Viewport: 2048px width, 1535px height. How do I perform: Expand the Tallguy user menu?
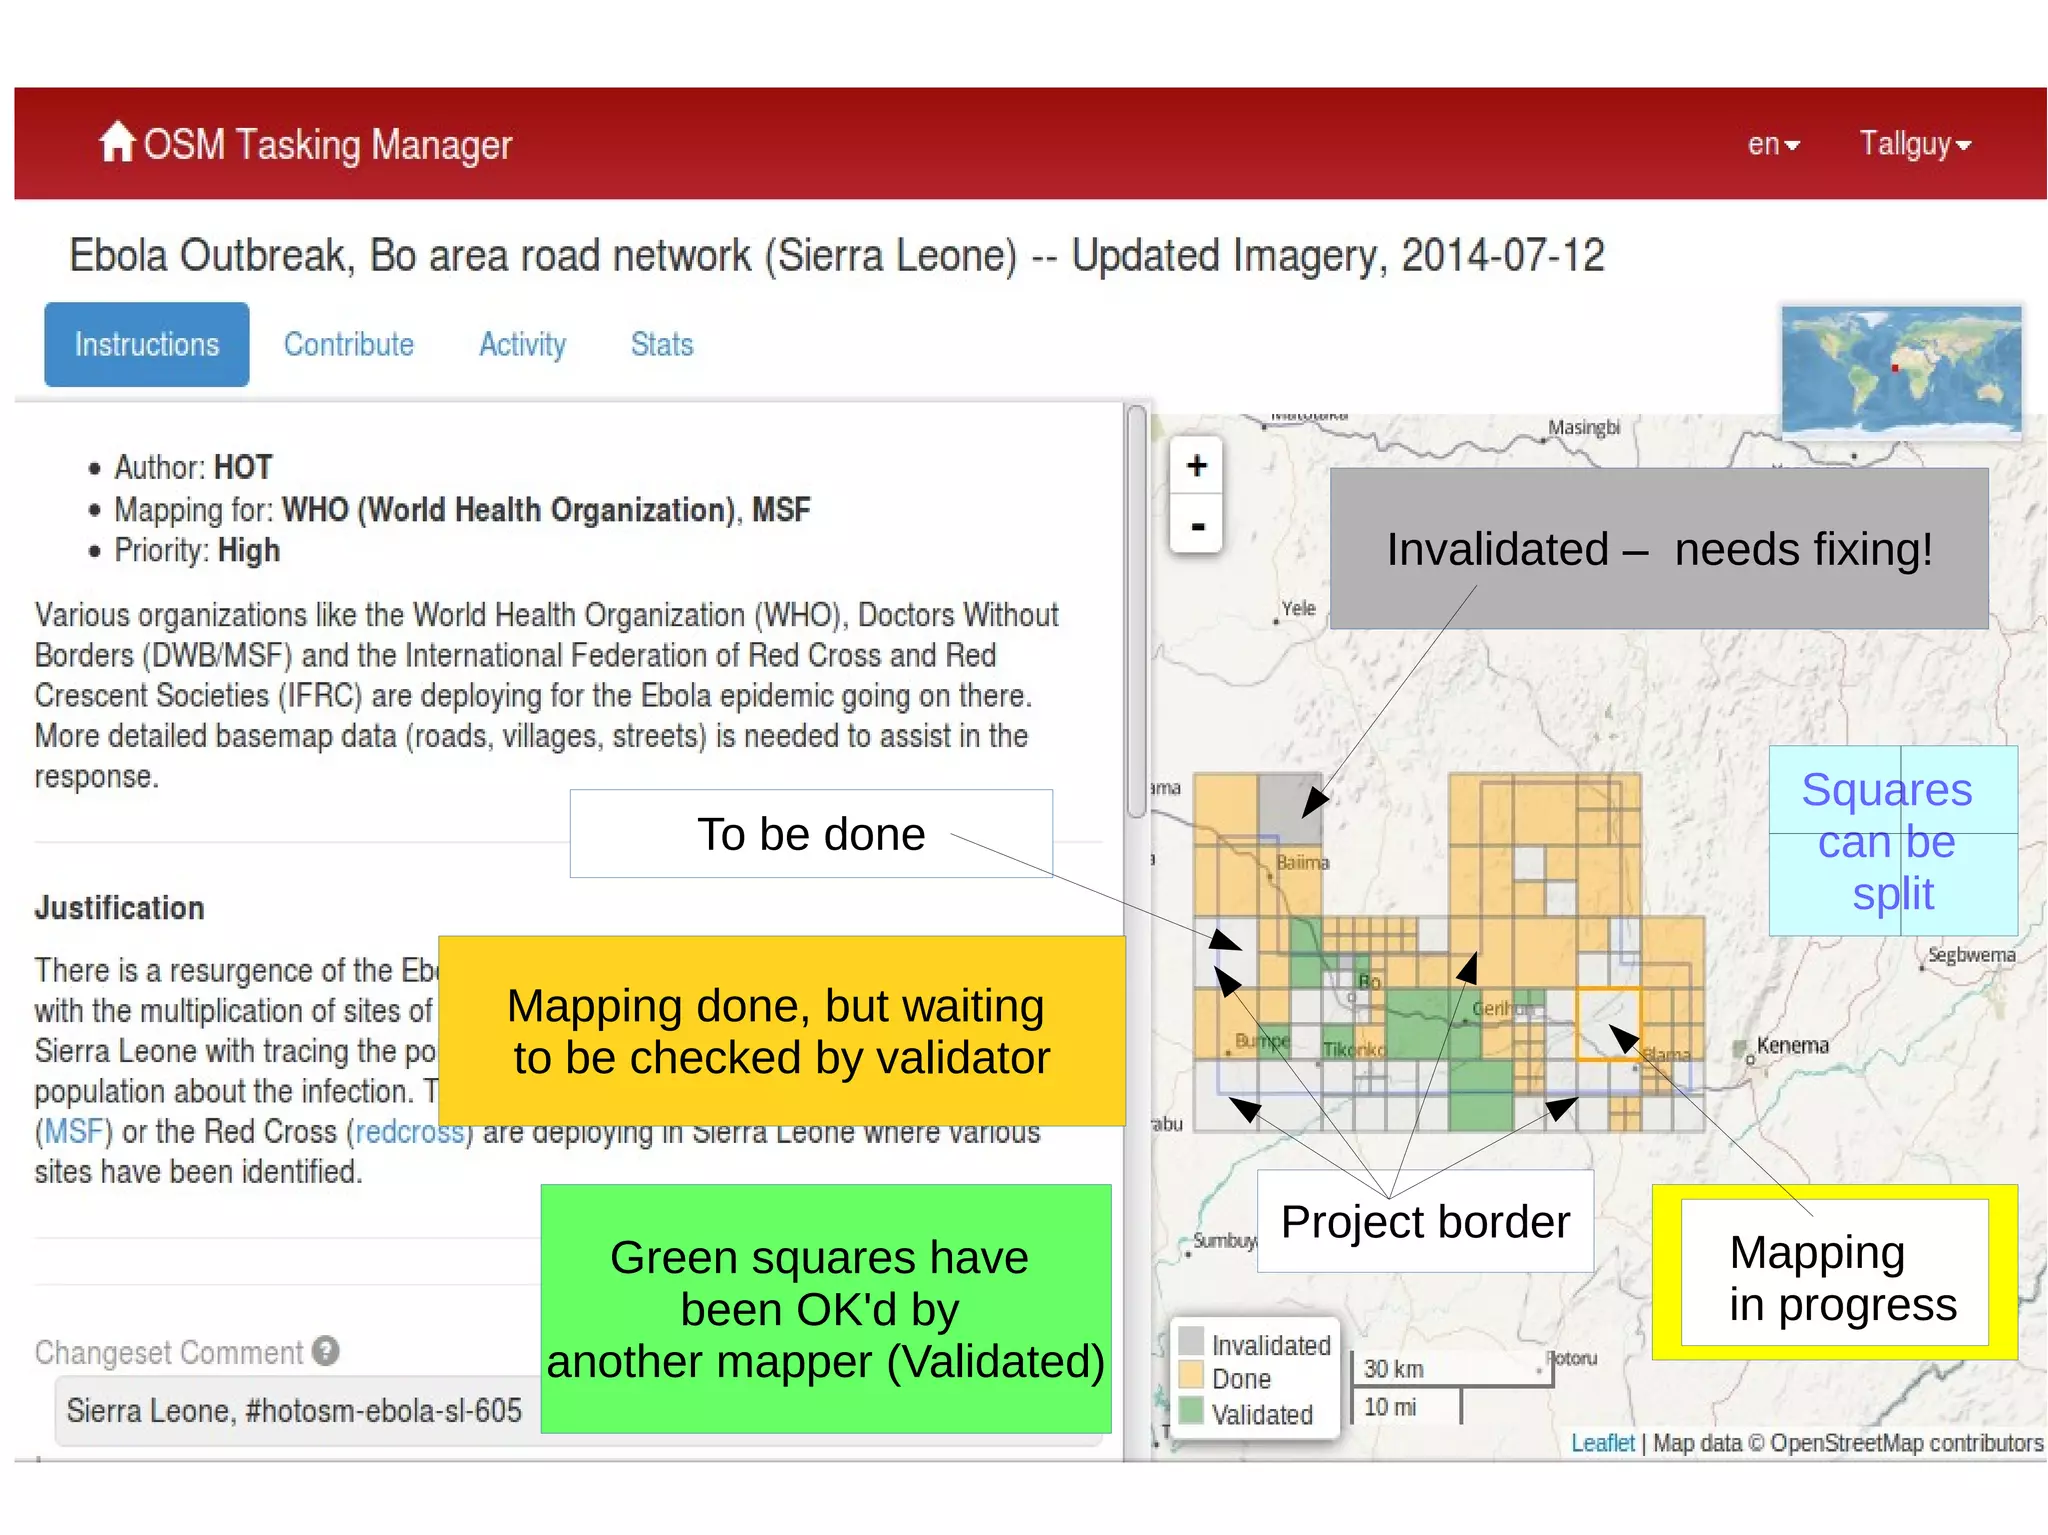click(x=1914, y=145)
